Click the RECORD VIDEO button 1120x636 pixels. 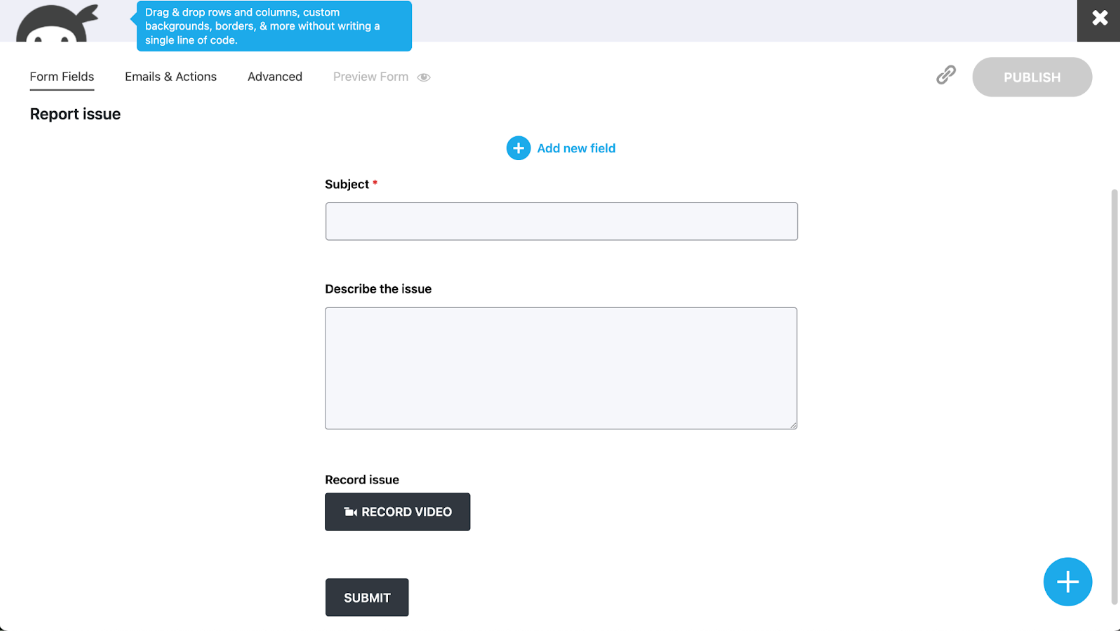397,511
